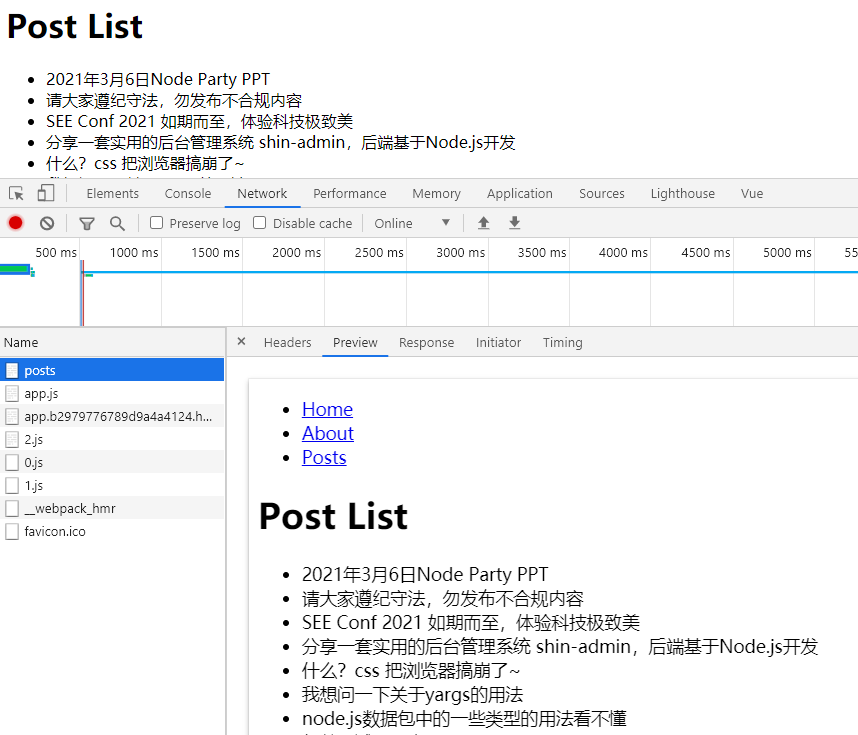Click the 1000 ms timeline marker
The image size is (858, 735).
(x=134, y=252)
